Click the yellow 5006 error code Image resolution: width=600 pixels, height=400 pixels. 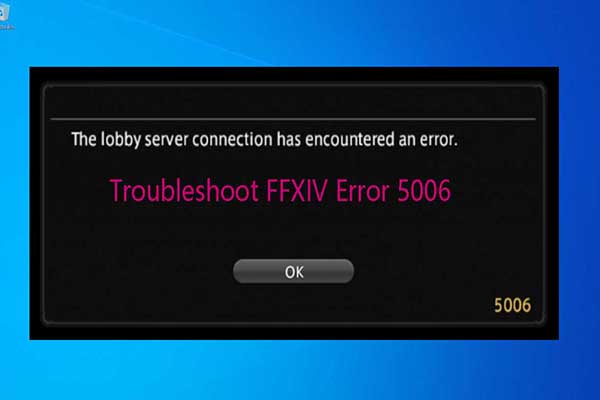click(512, 305)
